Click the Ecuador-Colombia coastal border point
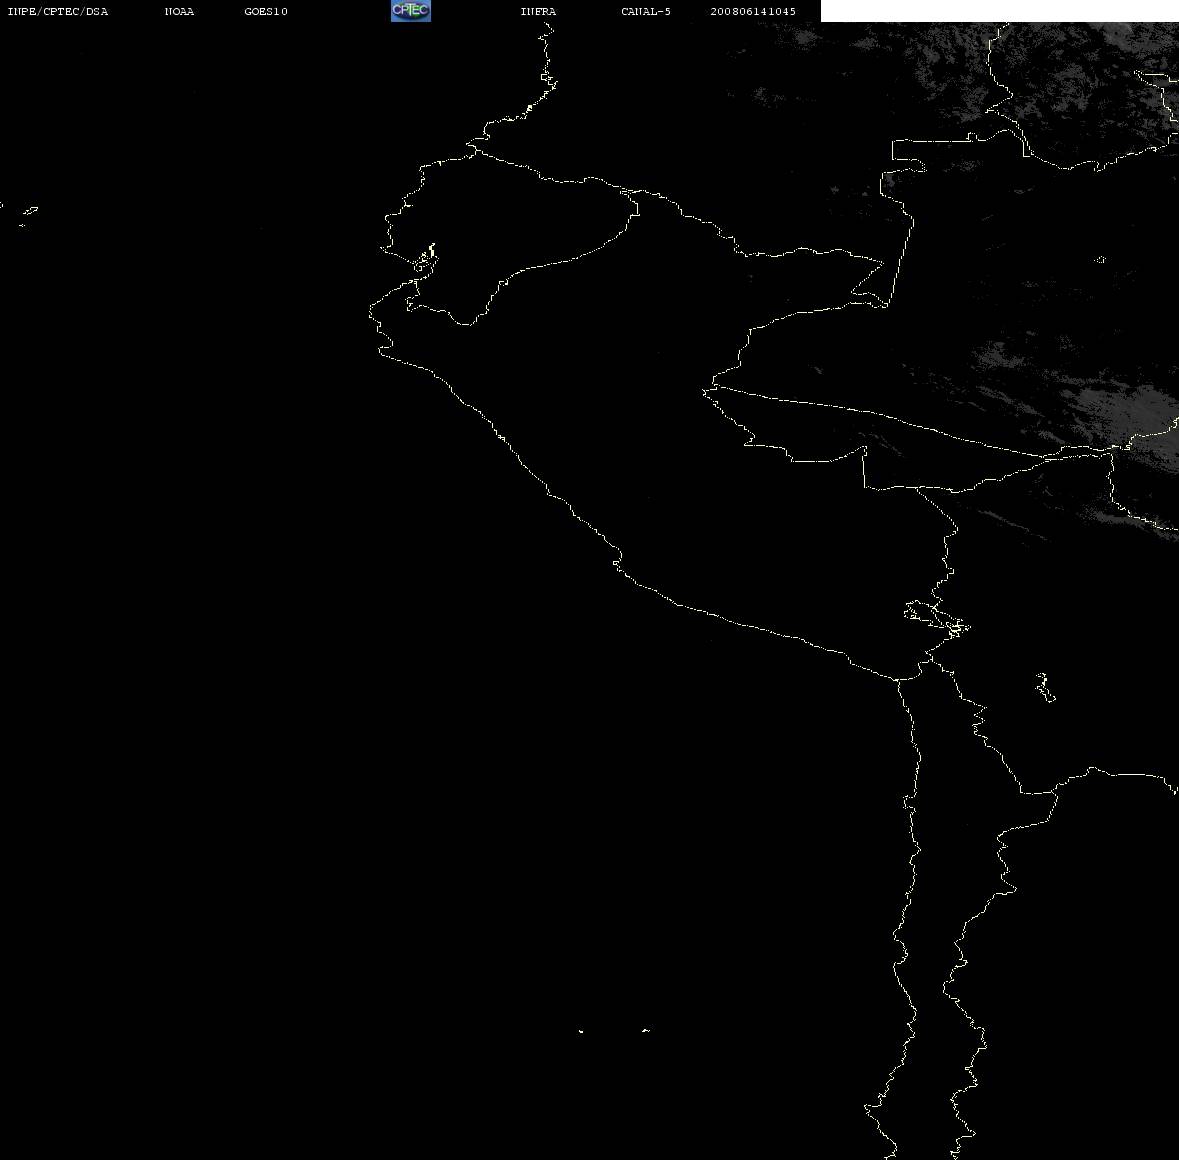Screen dimensions: 1179x1160 pos(475,149)
